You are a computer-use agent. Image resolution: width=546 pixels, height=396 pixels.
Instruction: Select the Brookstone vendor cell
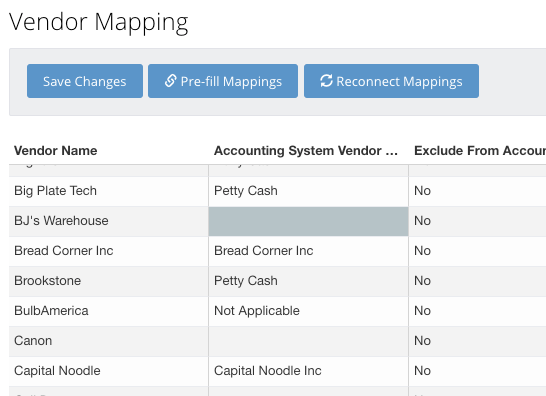pos(109,281)
